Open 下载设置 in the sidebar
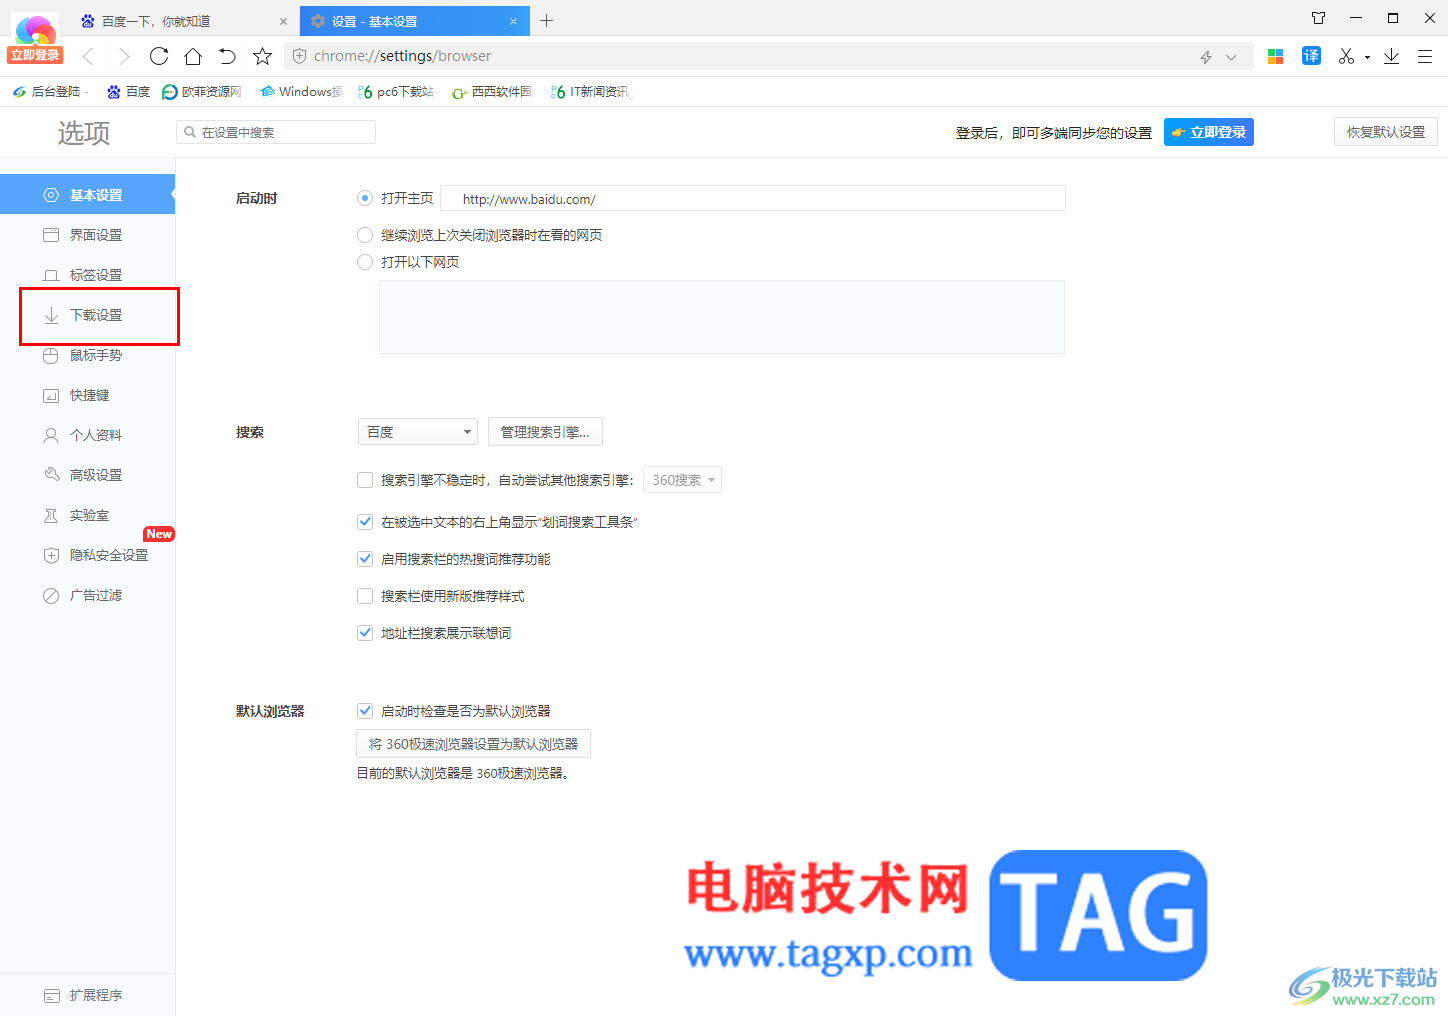This screenshot has height=1016, width=1448. point(87,315)
